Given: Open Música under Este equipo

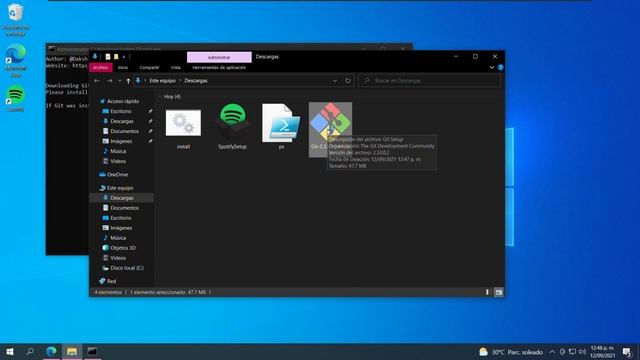Looking at the screenshot, I should tap(118, 238).
